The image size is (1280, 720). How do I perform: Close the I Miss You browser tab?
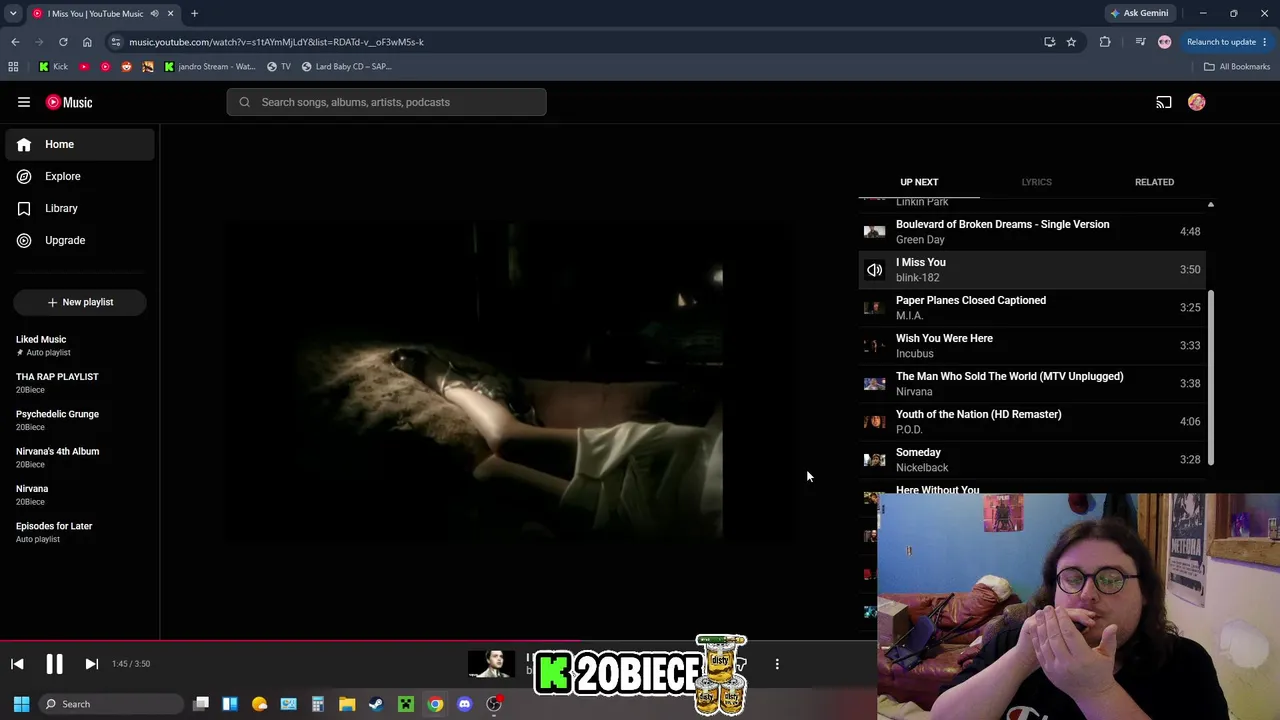point(170,14)
